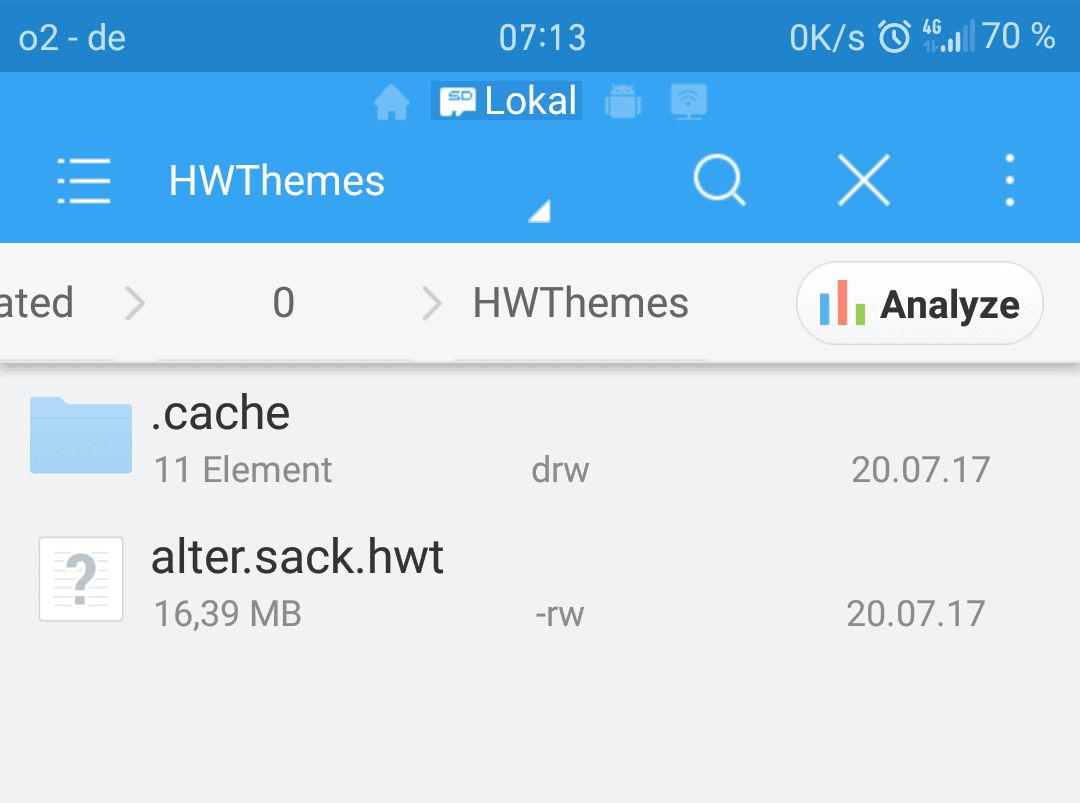
Task: Select the HWThemes breadcrumb entry
Action: click(581, 302)
